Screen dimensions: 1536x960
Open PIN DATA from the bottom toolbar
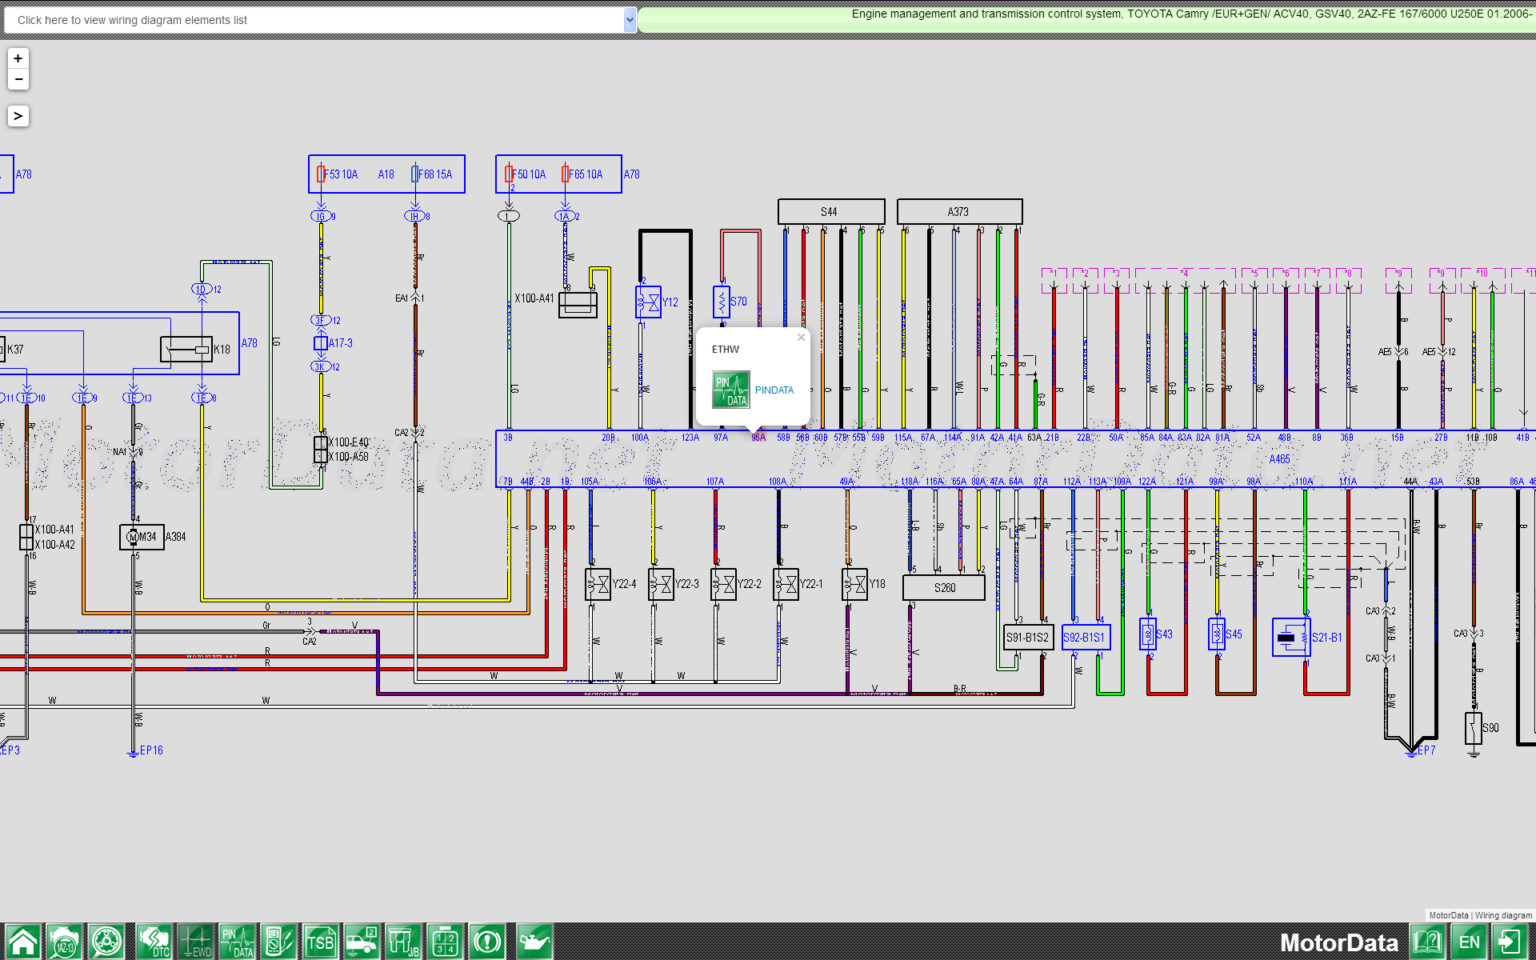coord(238,942)
